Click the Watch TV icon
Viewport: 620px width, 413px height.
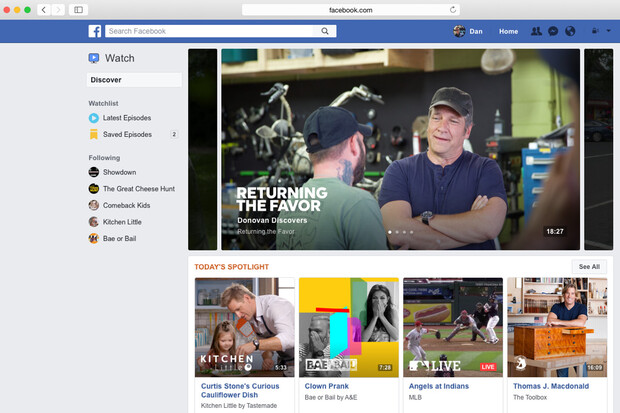pyautogui.click(x=94, y=58)
